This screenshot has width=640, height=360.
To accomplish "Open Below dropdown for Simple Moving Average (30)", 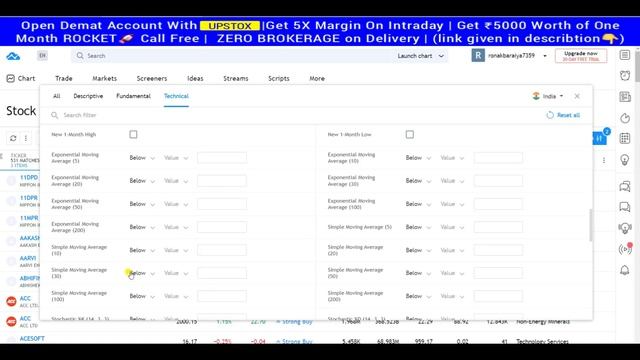I will (142, 273).
